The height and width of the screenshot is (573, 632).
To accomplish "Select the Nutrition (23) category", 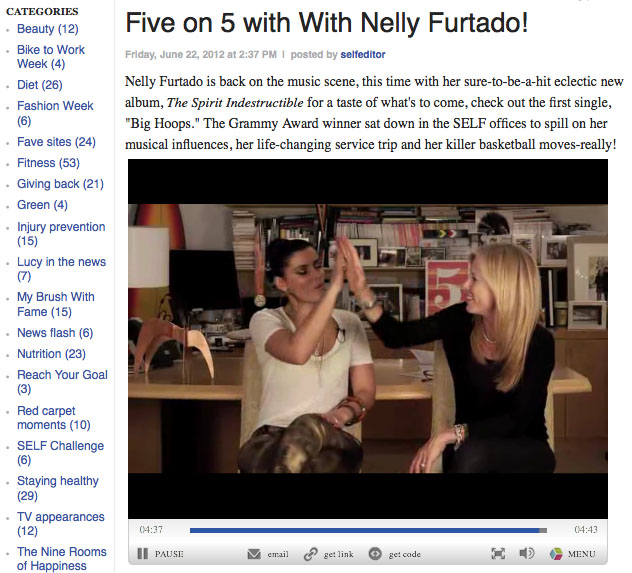I will (51, 354).
